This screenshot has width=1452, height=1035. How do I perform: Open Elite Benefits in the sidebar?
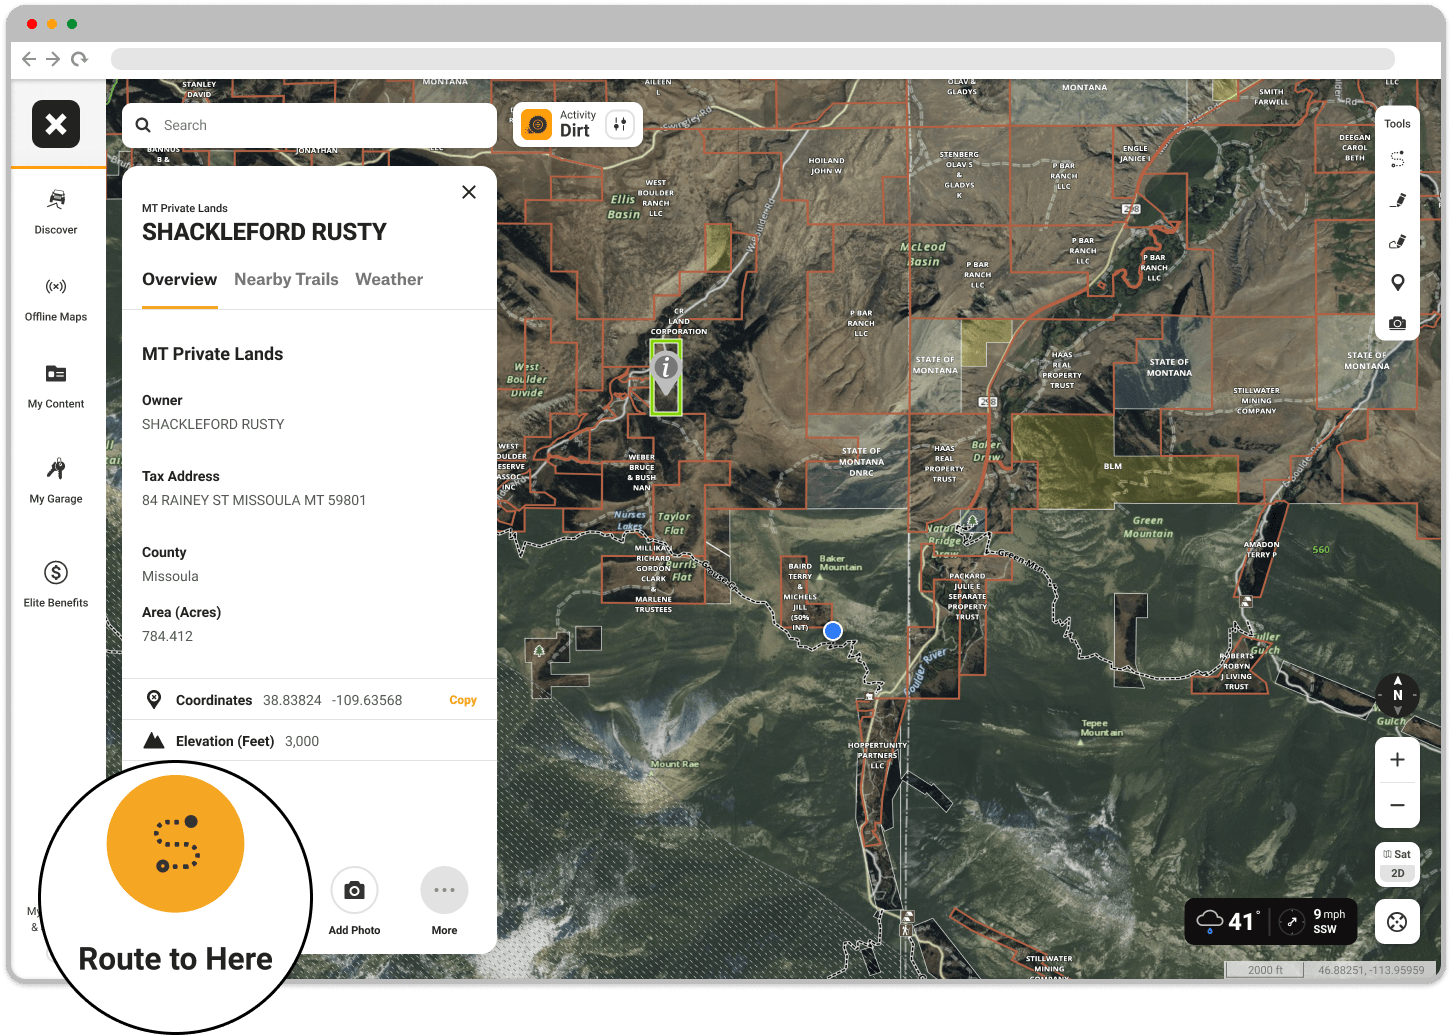click(x=56, y=580)
